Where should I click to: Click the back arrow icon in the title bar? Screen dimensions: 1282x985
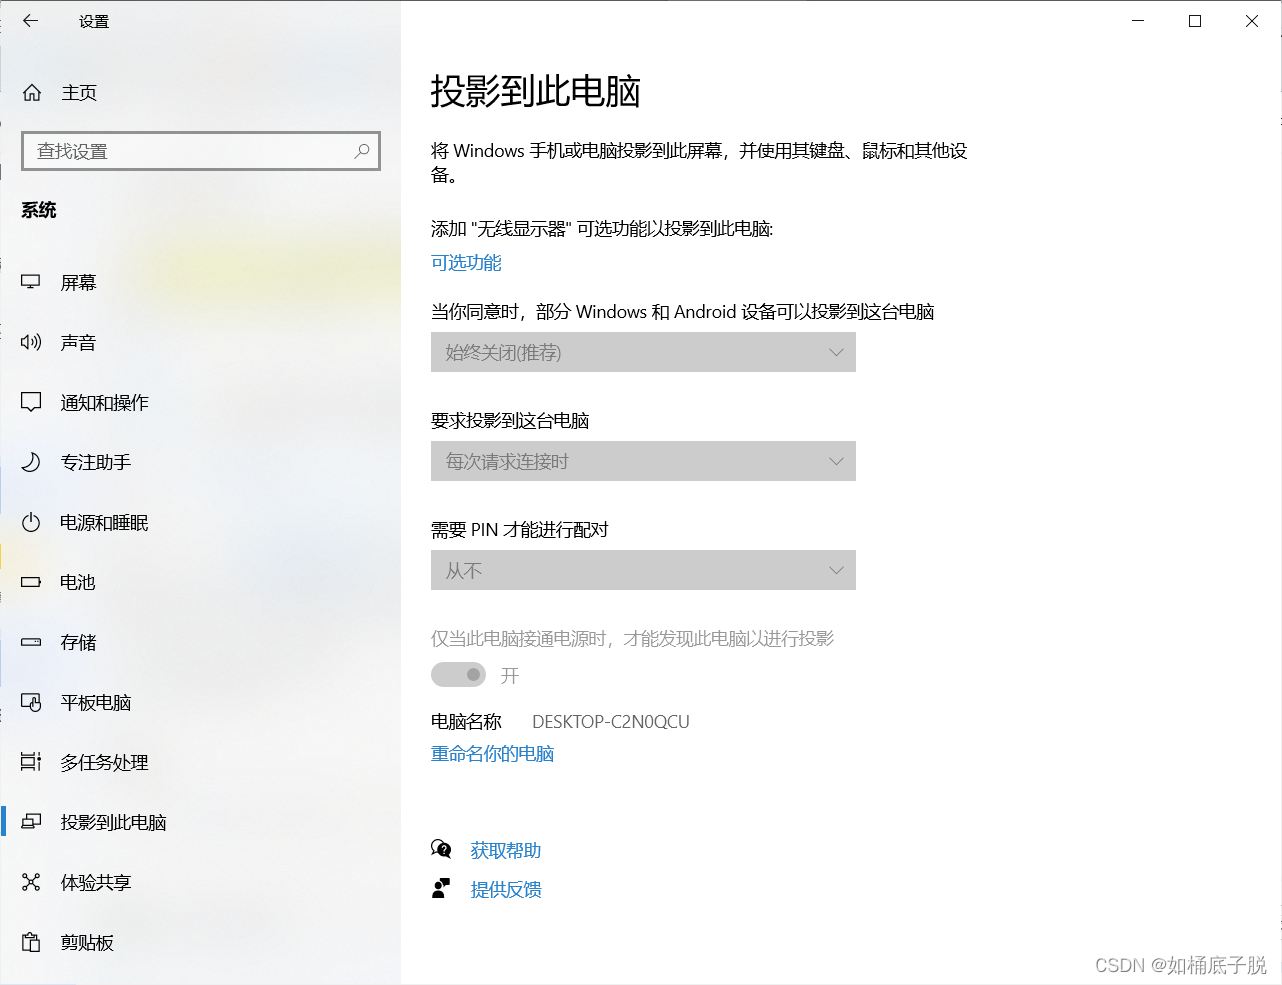[31, 20]
